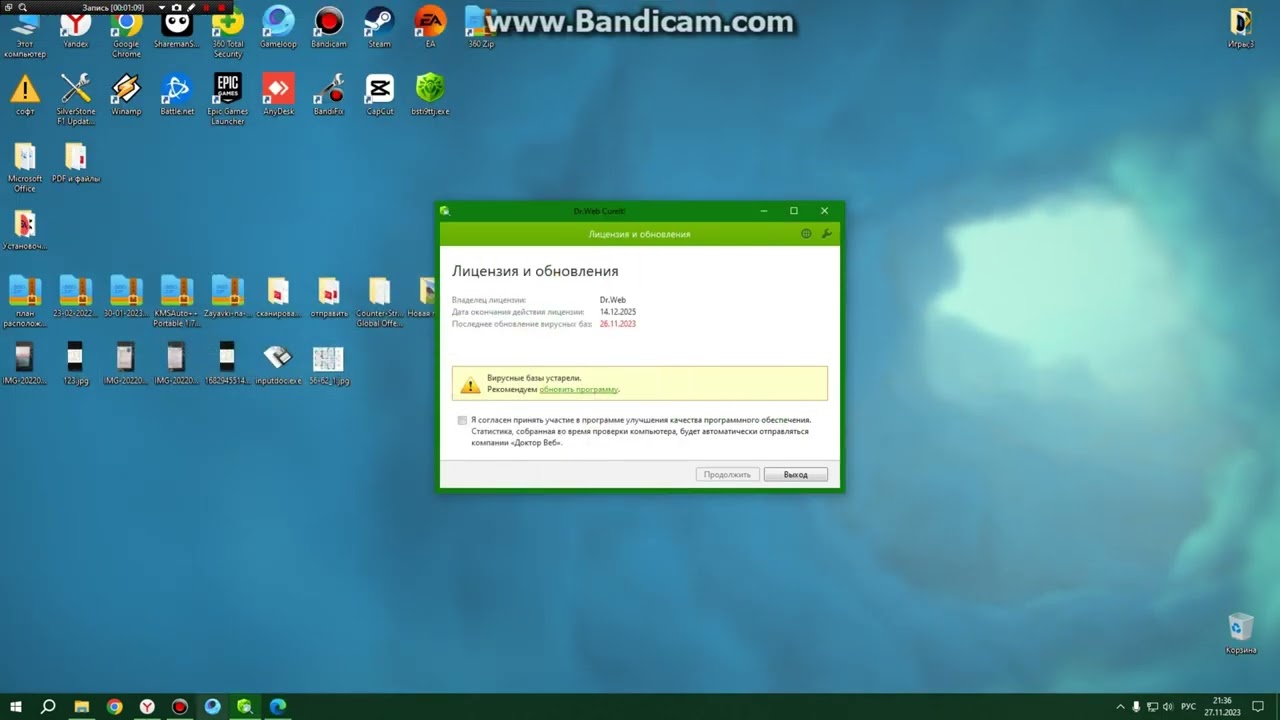Select the Microsoft Office folder on desktop

(25, 166)
